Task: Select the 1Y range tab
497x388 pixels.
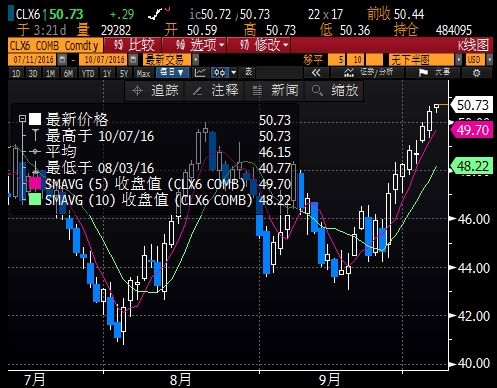Action: 107,73
